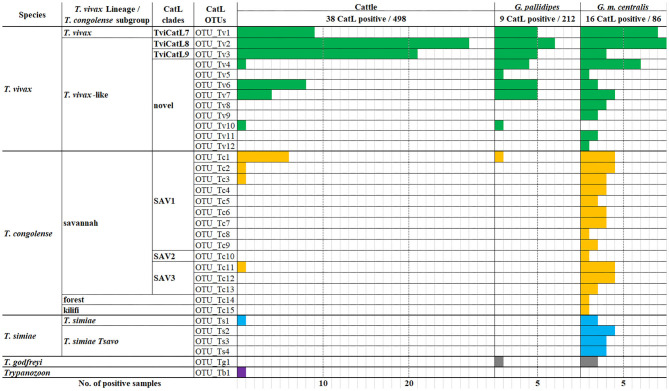Click the T. vivax-like lineage cell
This screenshot has height=391, width=669.
click(86, 95)
